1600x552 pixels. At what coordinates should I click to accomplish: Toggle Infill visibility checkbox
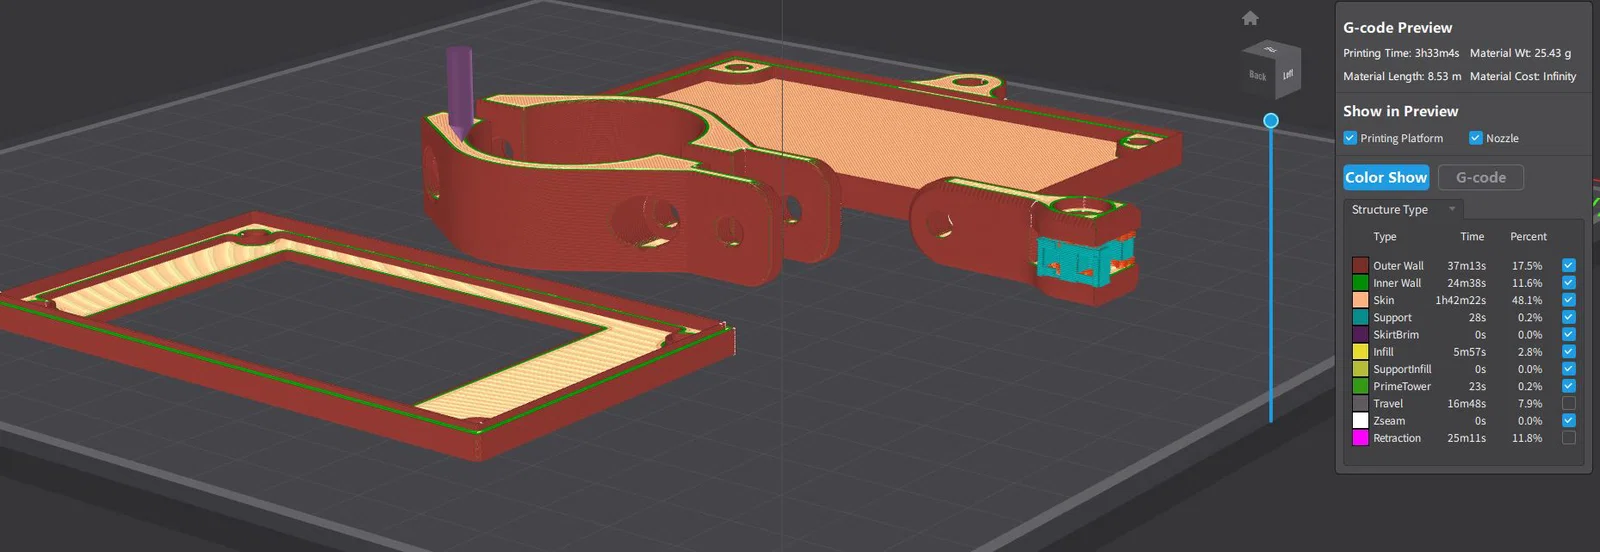[x=1568, y=351]
